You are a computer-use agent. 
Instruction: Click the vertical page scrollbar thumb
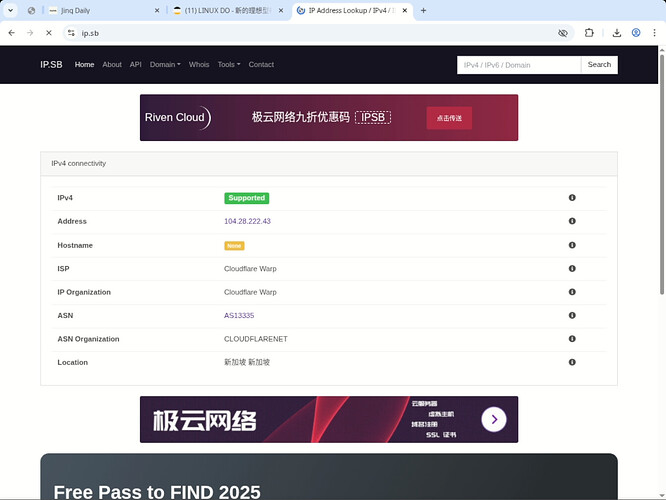pyautogui.click(x=662, y=174)
